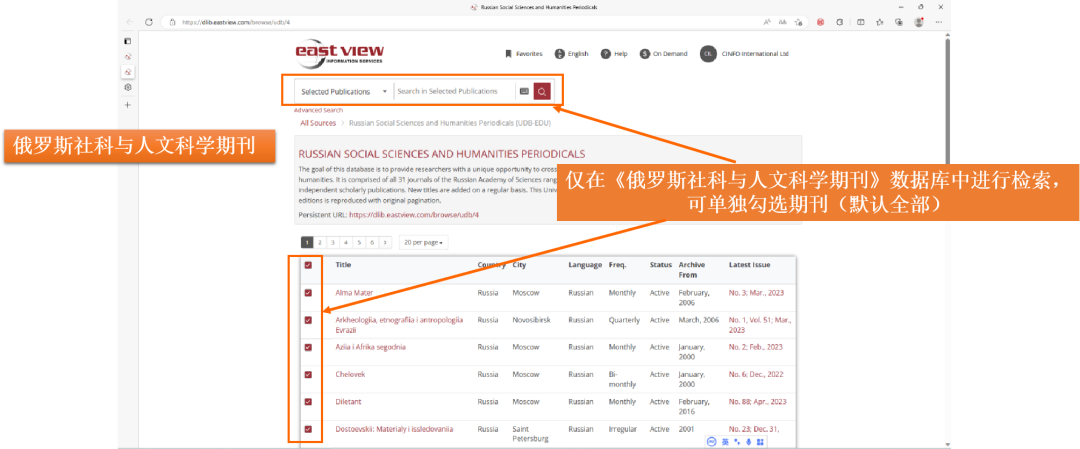
Task: Click the next page arrow in pagination
Action: pyautogui.click(x=385, y=242)
